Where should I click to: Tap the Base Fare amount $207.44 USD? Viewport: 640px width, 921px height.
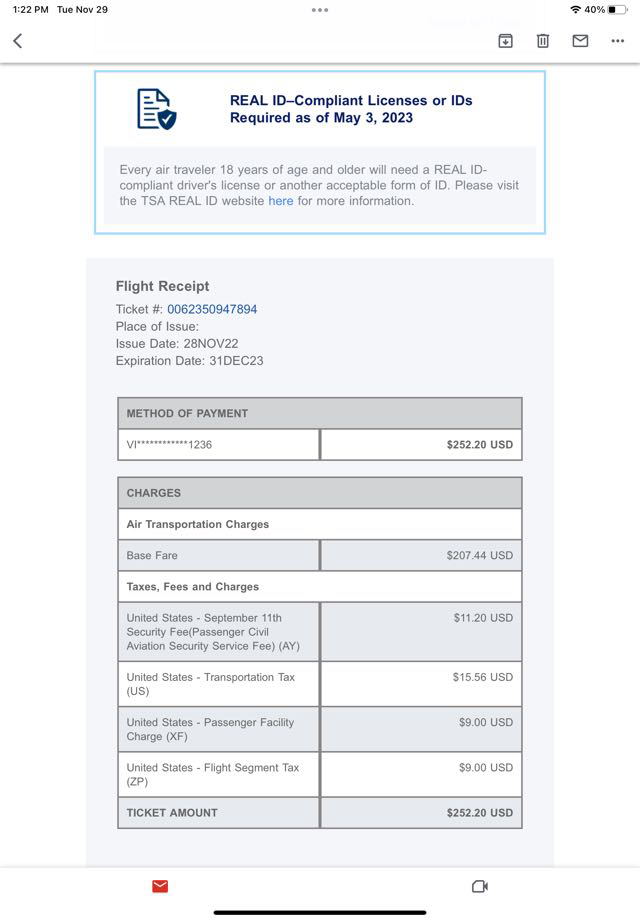[x=479, y=555]
